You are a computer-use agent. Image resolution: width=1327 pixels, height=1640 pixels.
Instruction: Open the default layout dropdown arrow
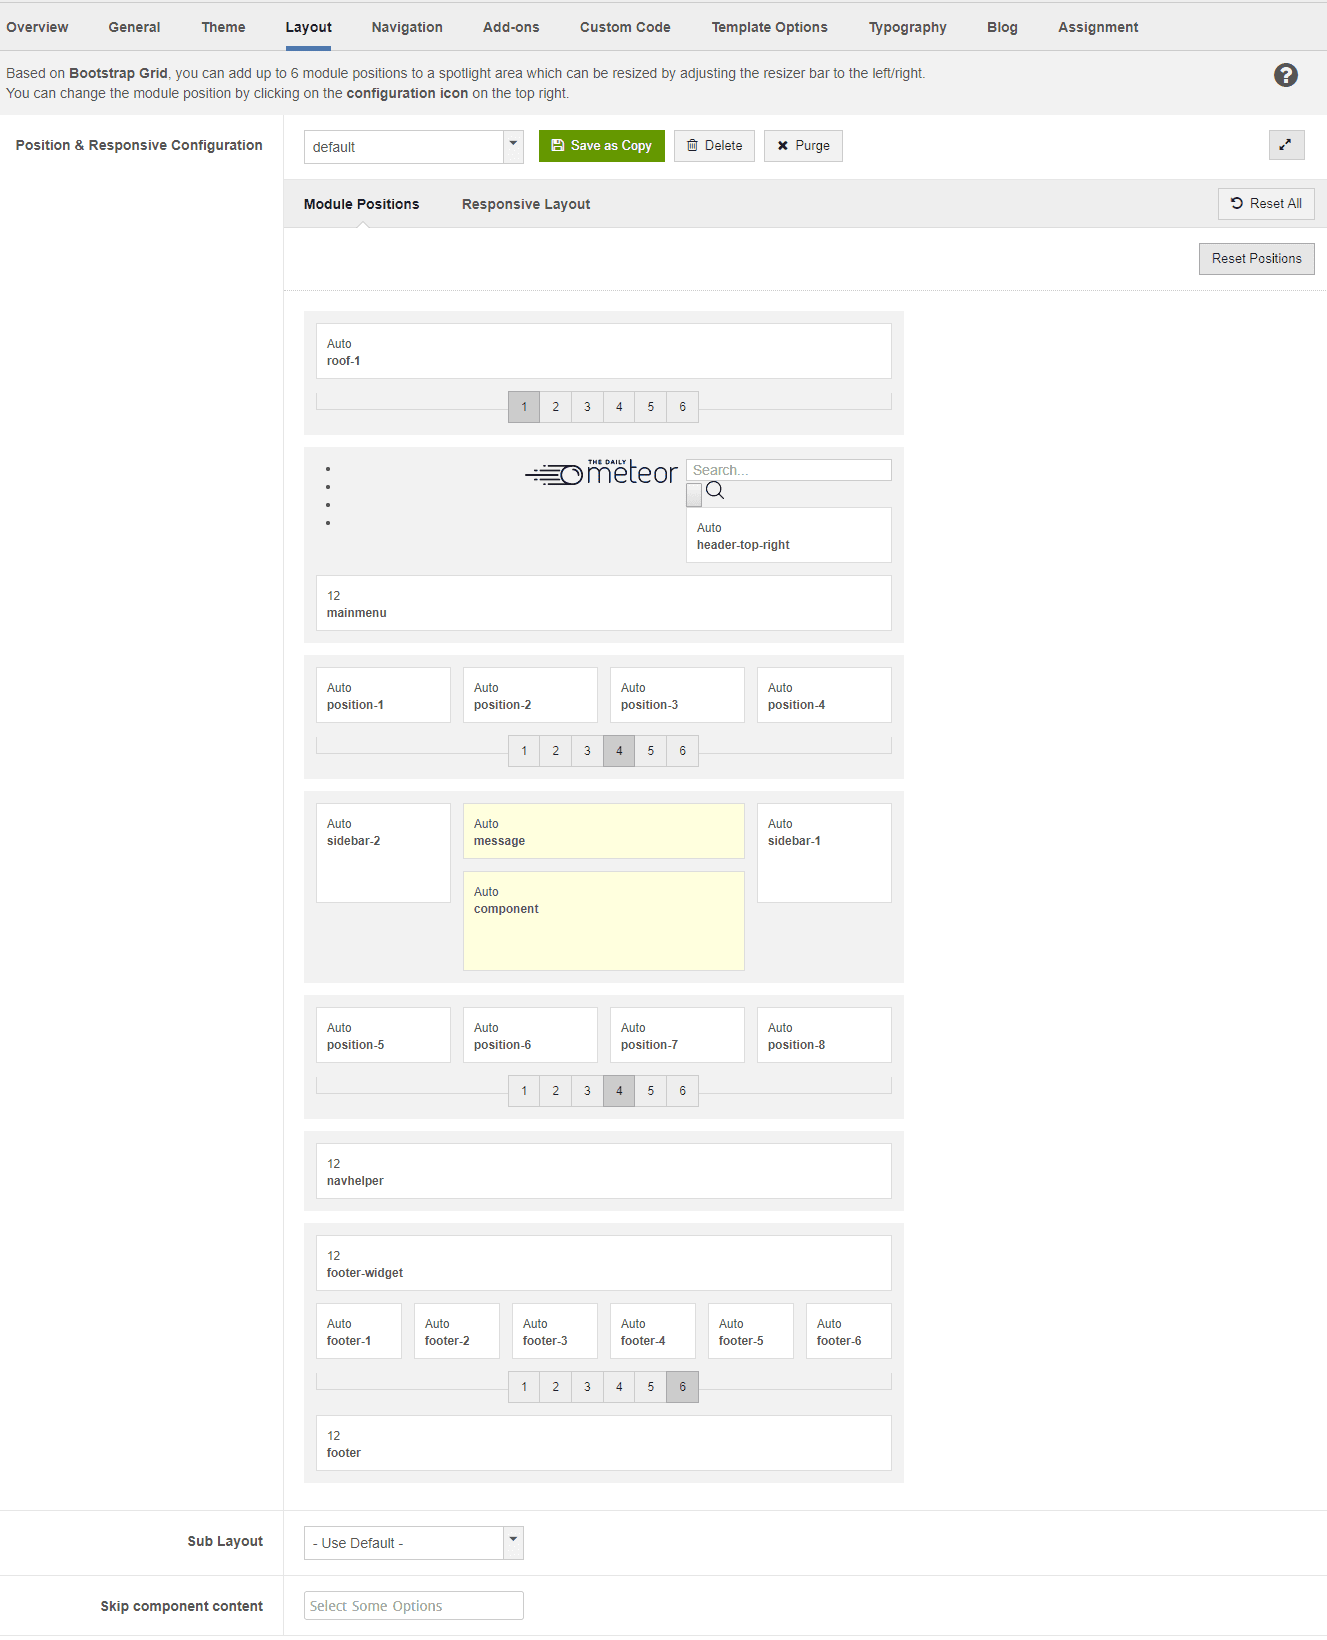point(513,146)
